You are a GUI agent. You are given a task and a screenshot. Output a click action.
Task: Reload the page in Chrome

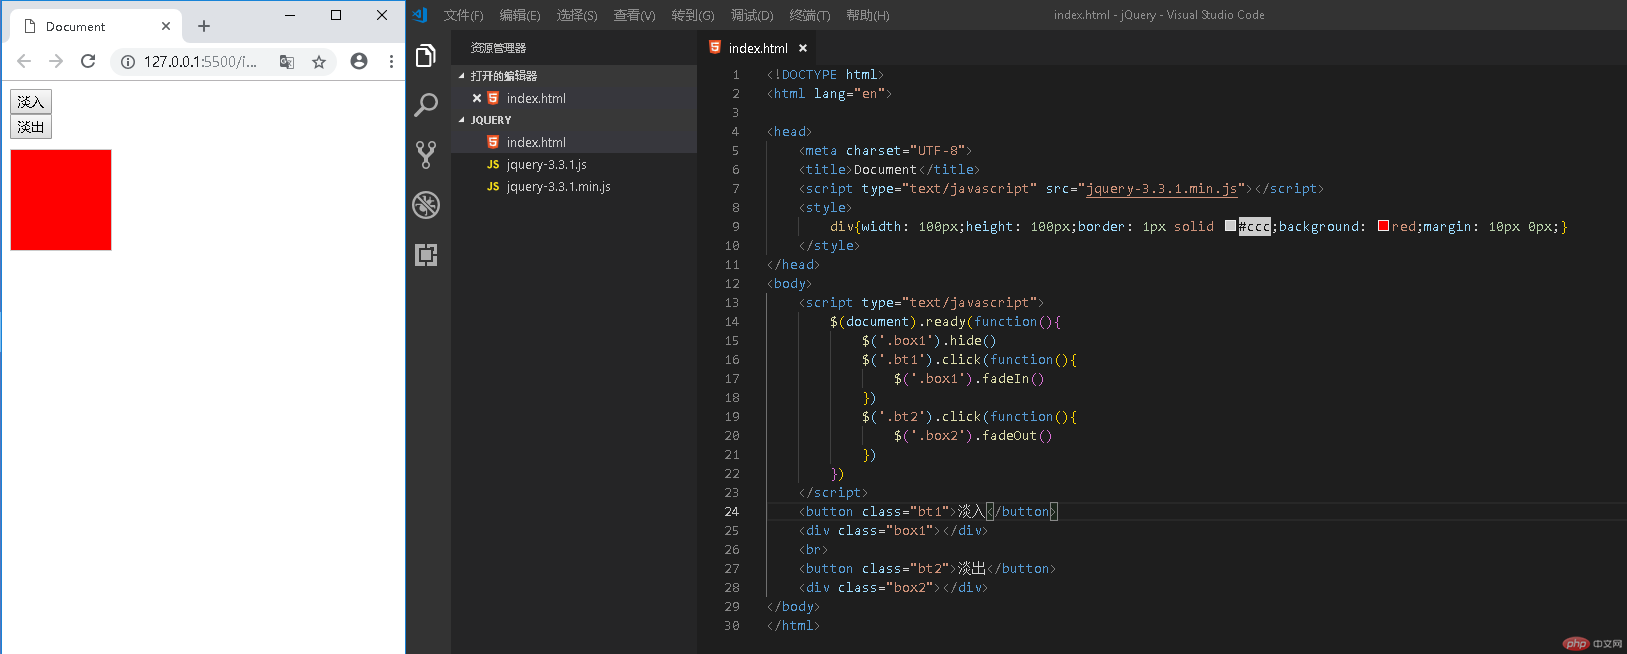[x=88, y=61]
